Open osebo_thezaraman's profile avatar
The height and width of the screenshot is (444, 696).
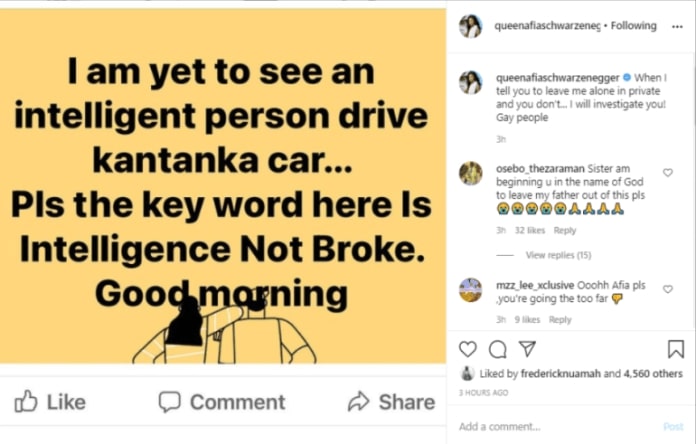pos(471,173)
